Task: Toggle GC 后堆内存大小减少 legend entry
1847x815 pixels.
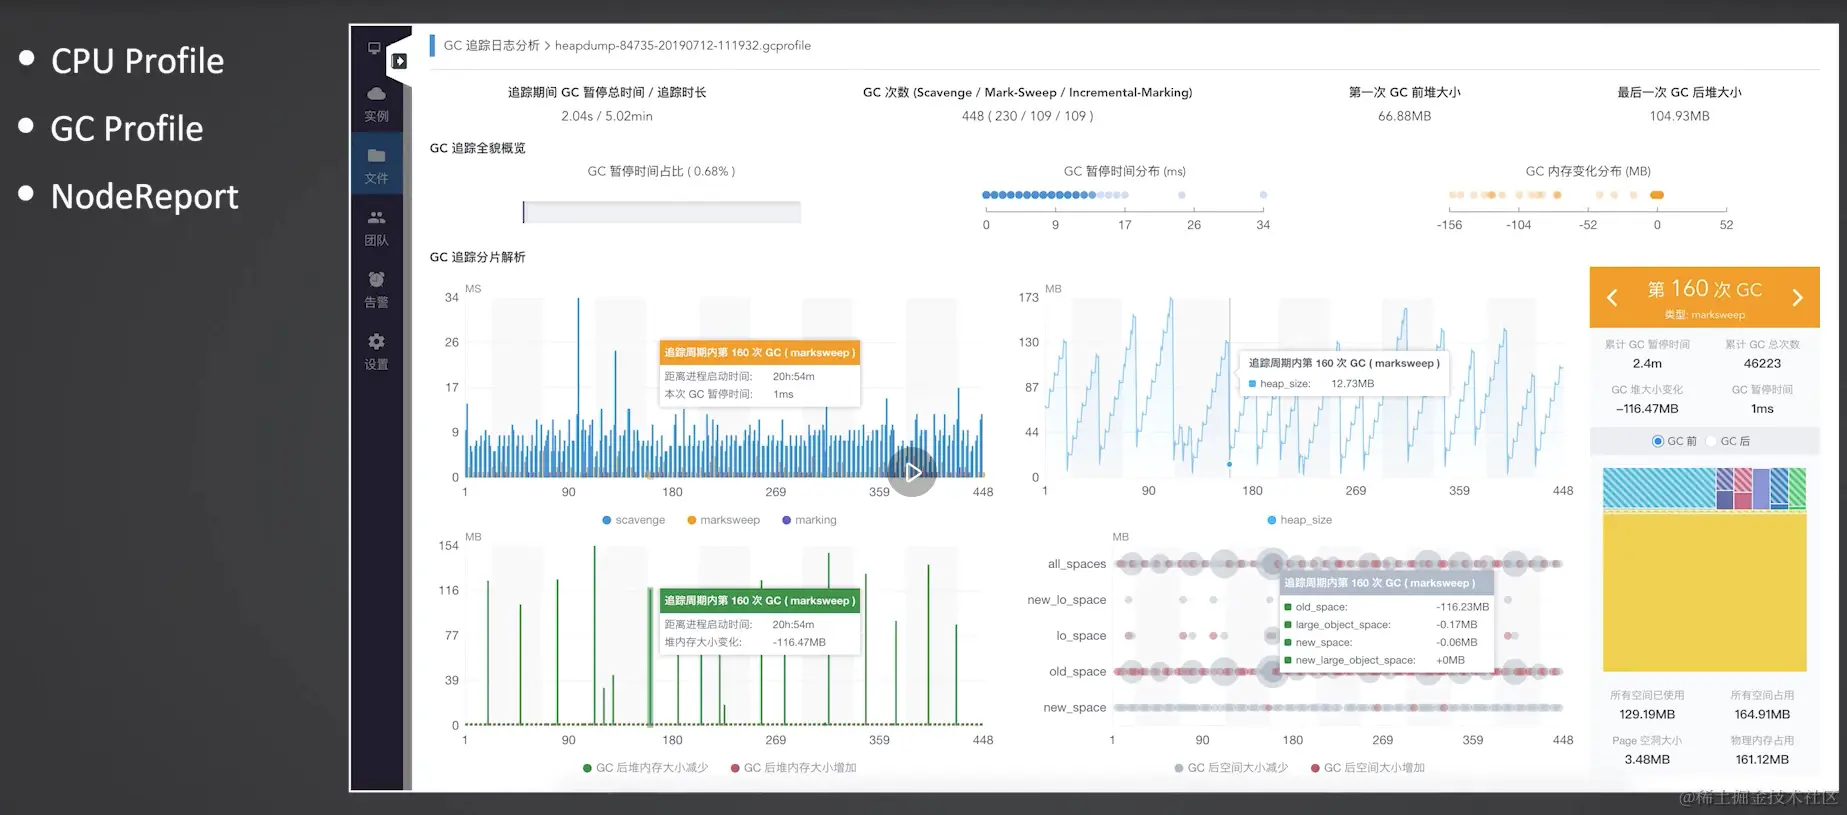Action: click(x=645, y=768)
